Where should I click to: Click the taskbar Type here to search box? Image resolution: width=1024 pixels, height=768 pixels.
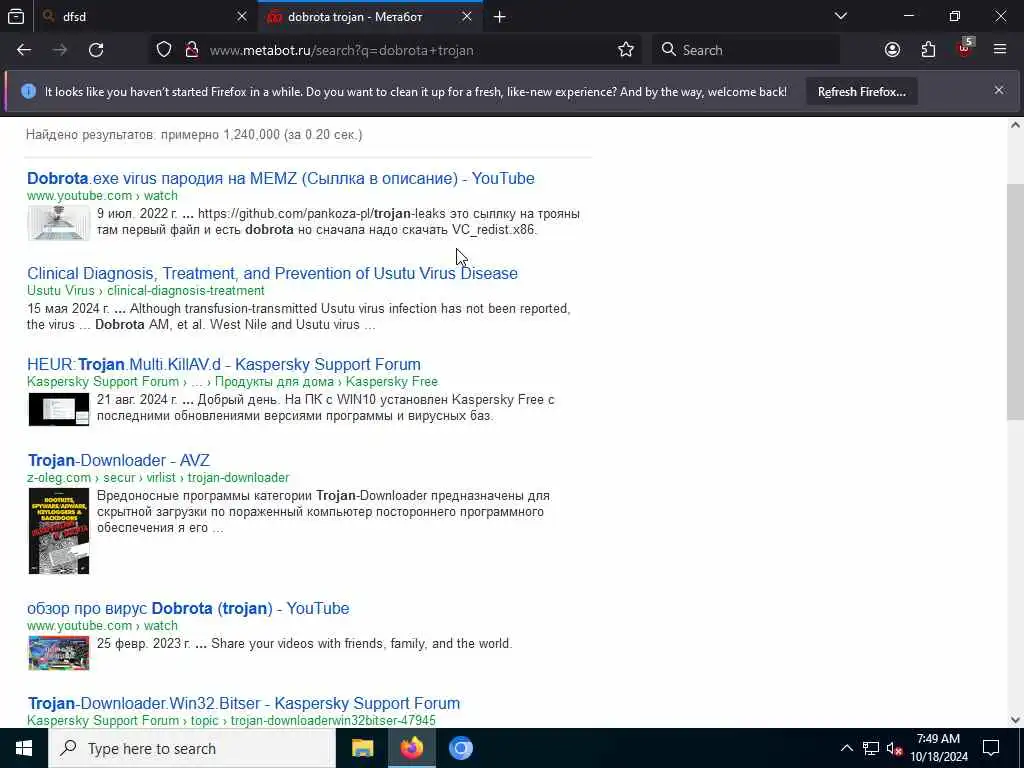pos(192,748)
